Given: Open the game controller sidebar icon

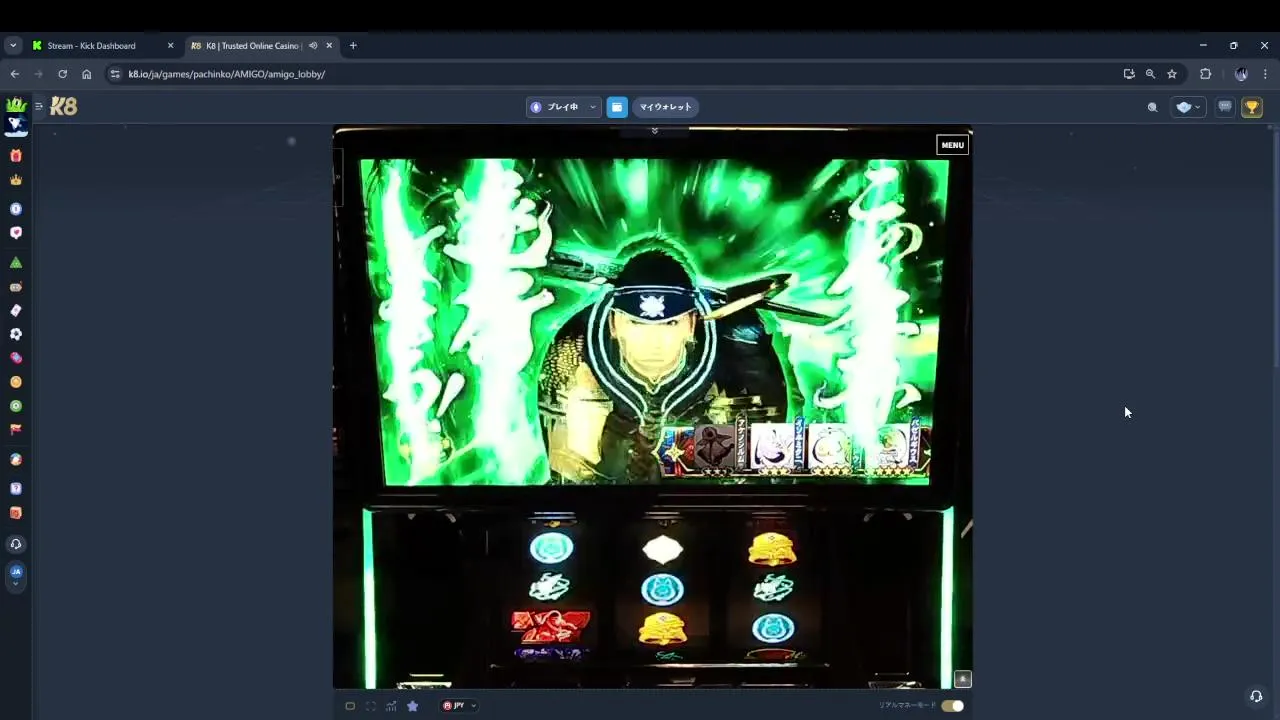Looking at the screenshot, I should pos(15,287).
